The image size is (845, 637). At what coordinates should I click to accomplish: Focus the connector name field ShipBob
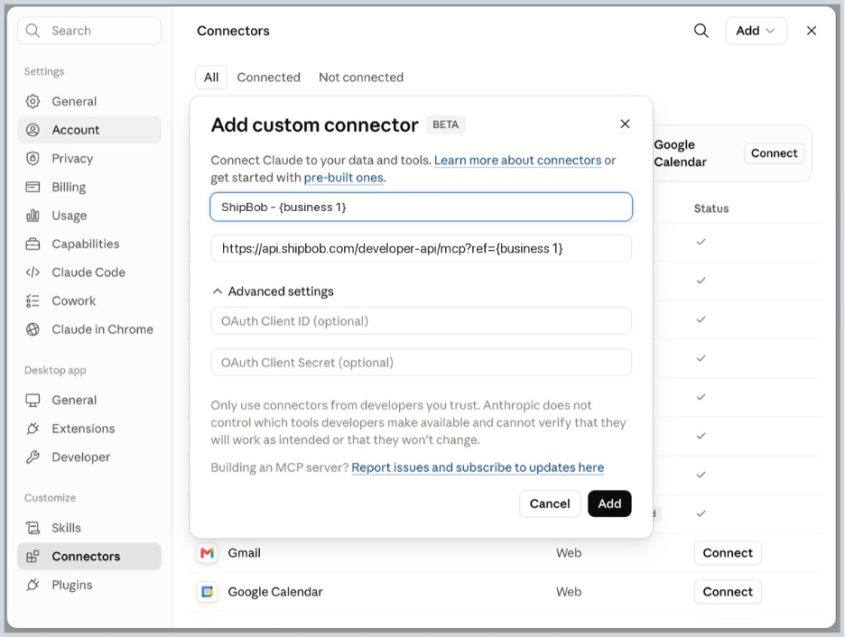pos(421,207)
